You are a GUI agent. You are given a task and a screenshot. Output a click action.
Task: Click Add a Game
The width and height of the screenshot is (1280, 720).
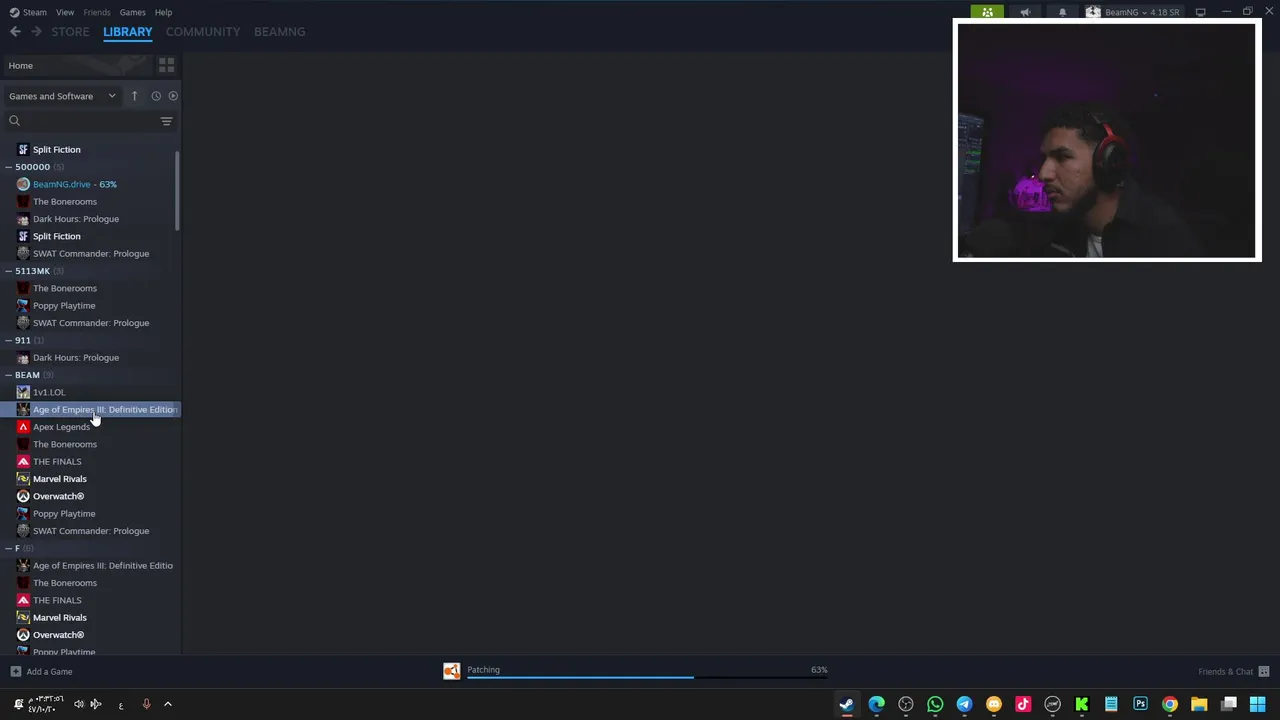click(41, 672)
